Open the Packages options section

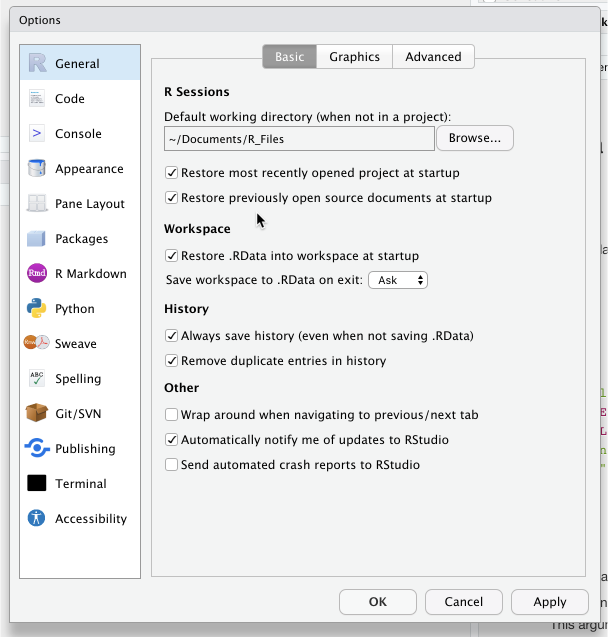80,238
